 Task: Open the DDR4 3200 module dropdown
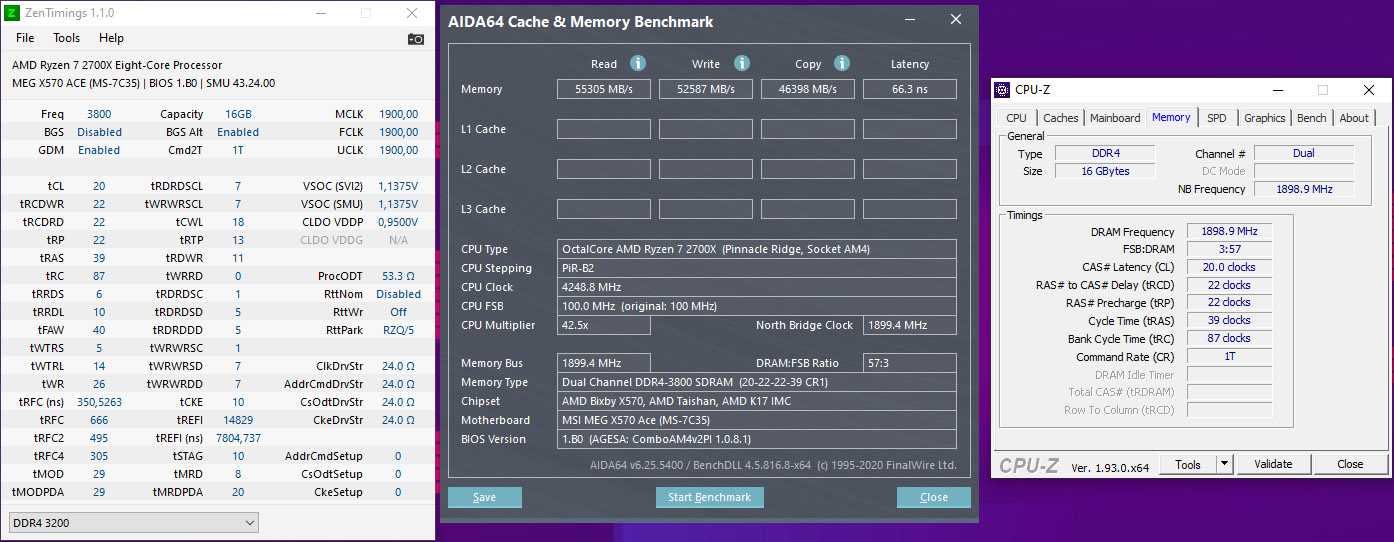133,522
